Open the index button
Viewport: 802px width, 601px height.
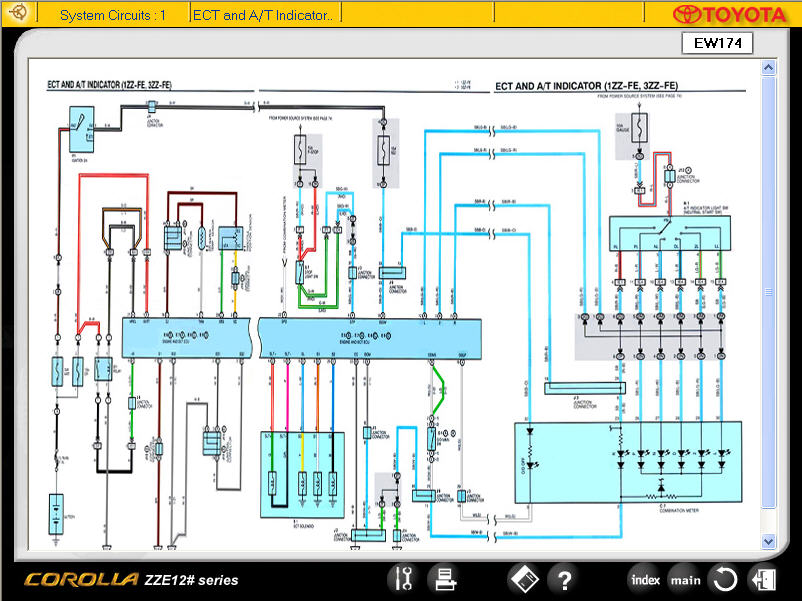click(x=645, y=580)
